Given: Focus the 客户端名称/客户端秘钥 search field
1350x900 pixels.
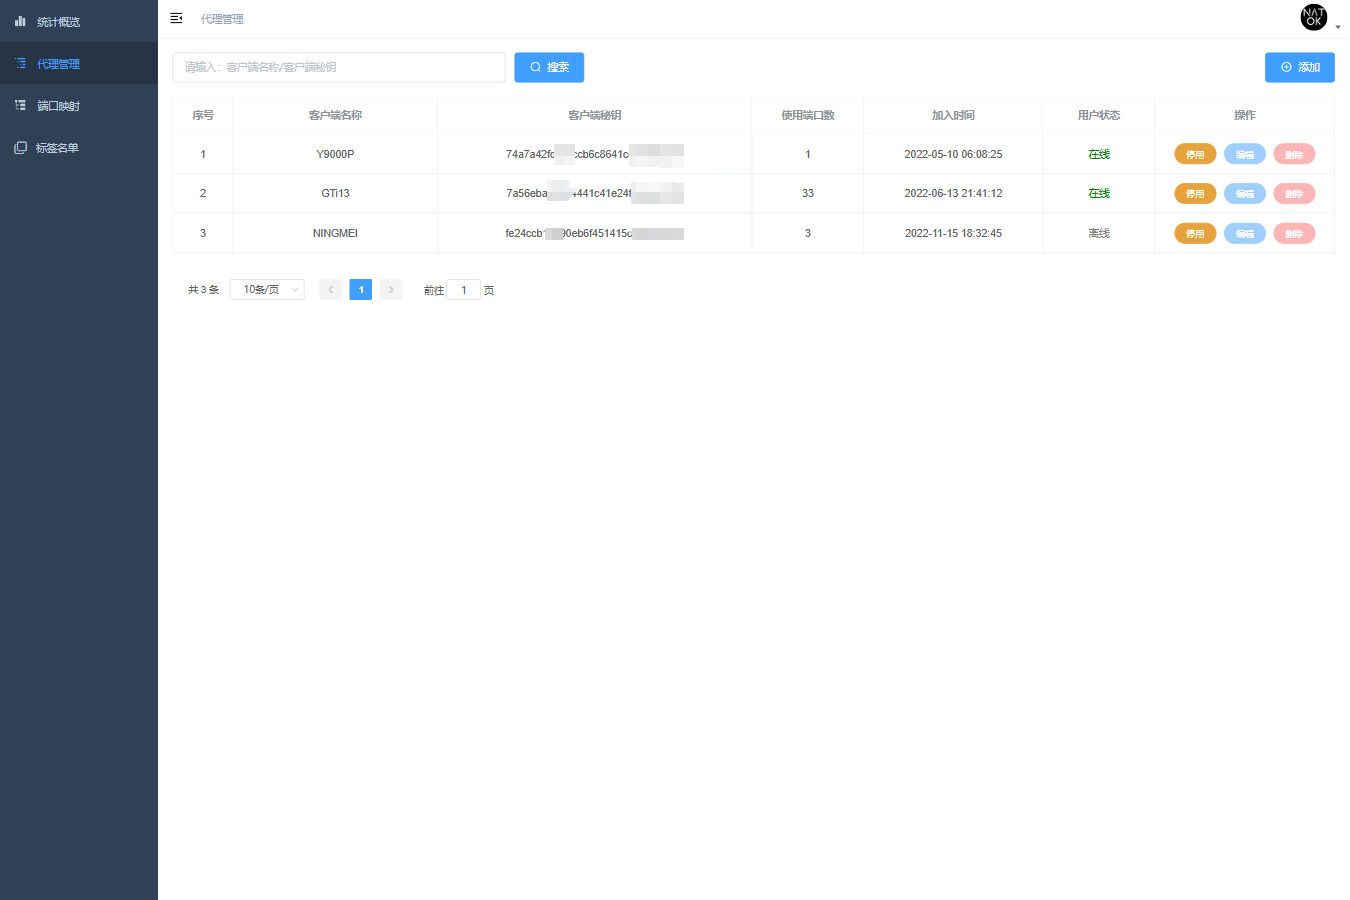Looking at the screenshot, I should point(339,67).
